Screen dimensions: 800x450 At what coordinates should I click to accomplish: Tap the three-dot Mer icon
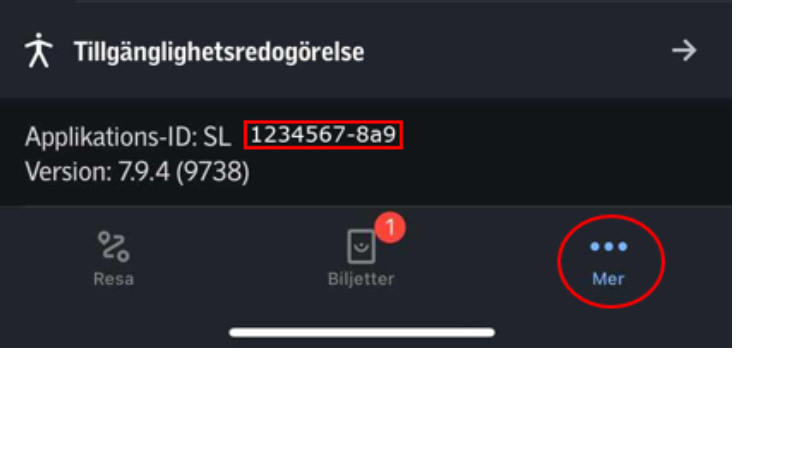coord(608,247)
